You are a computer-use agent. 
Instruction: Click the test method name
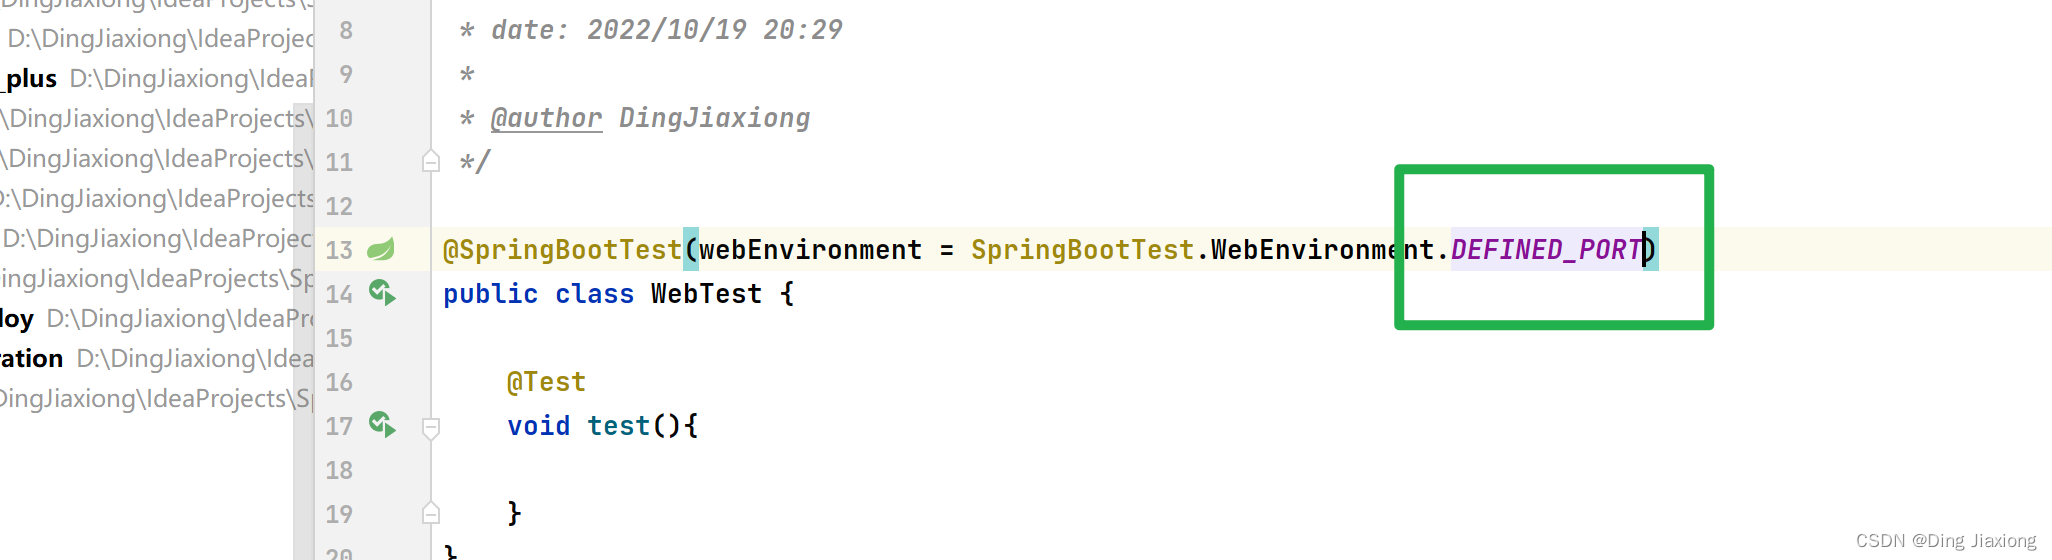coord(619,426)
